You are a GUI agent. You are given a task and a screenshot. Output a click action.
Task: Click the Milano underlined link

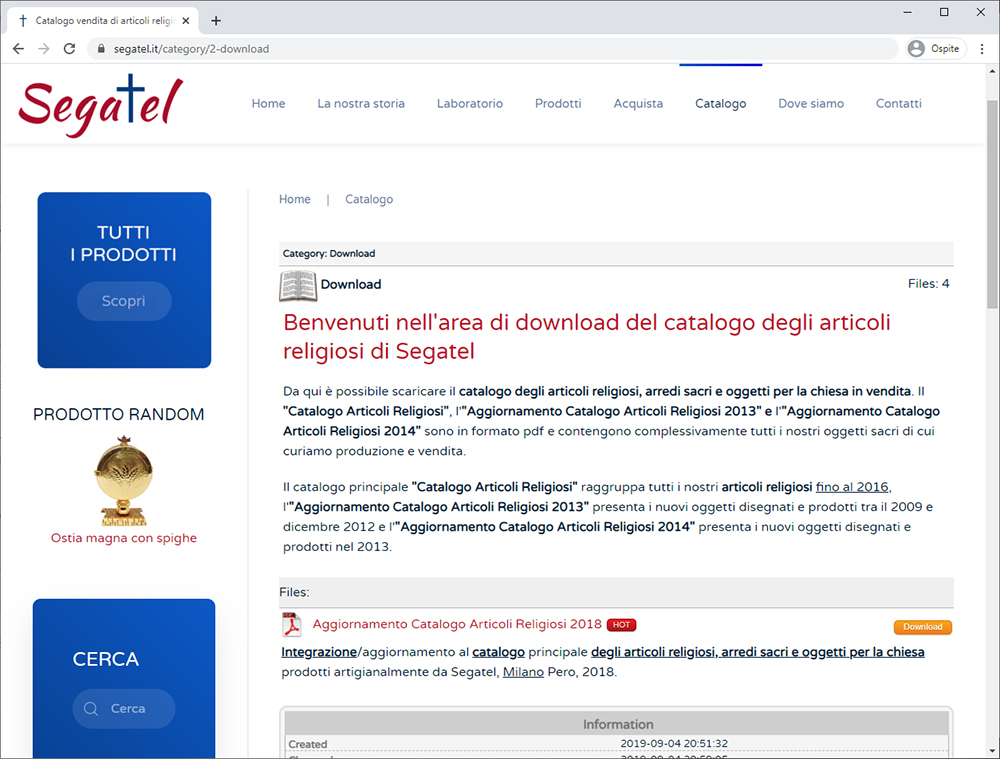click(523, 672)
